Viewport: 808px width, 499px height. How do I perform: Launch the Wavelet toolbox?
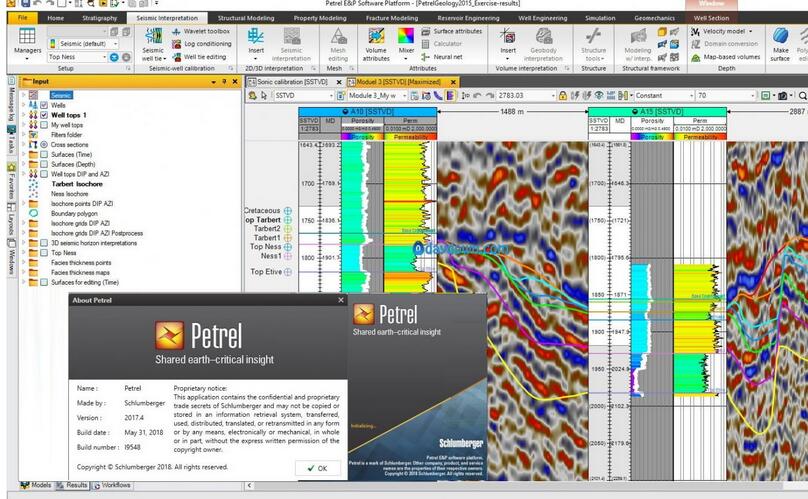(201, 31)
